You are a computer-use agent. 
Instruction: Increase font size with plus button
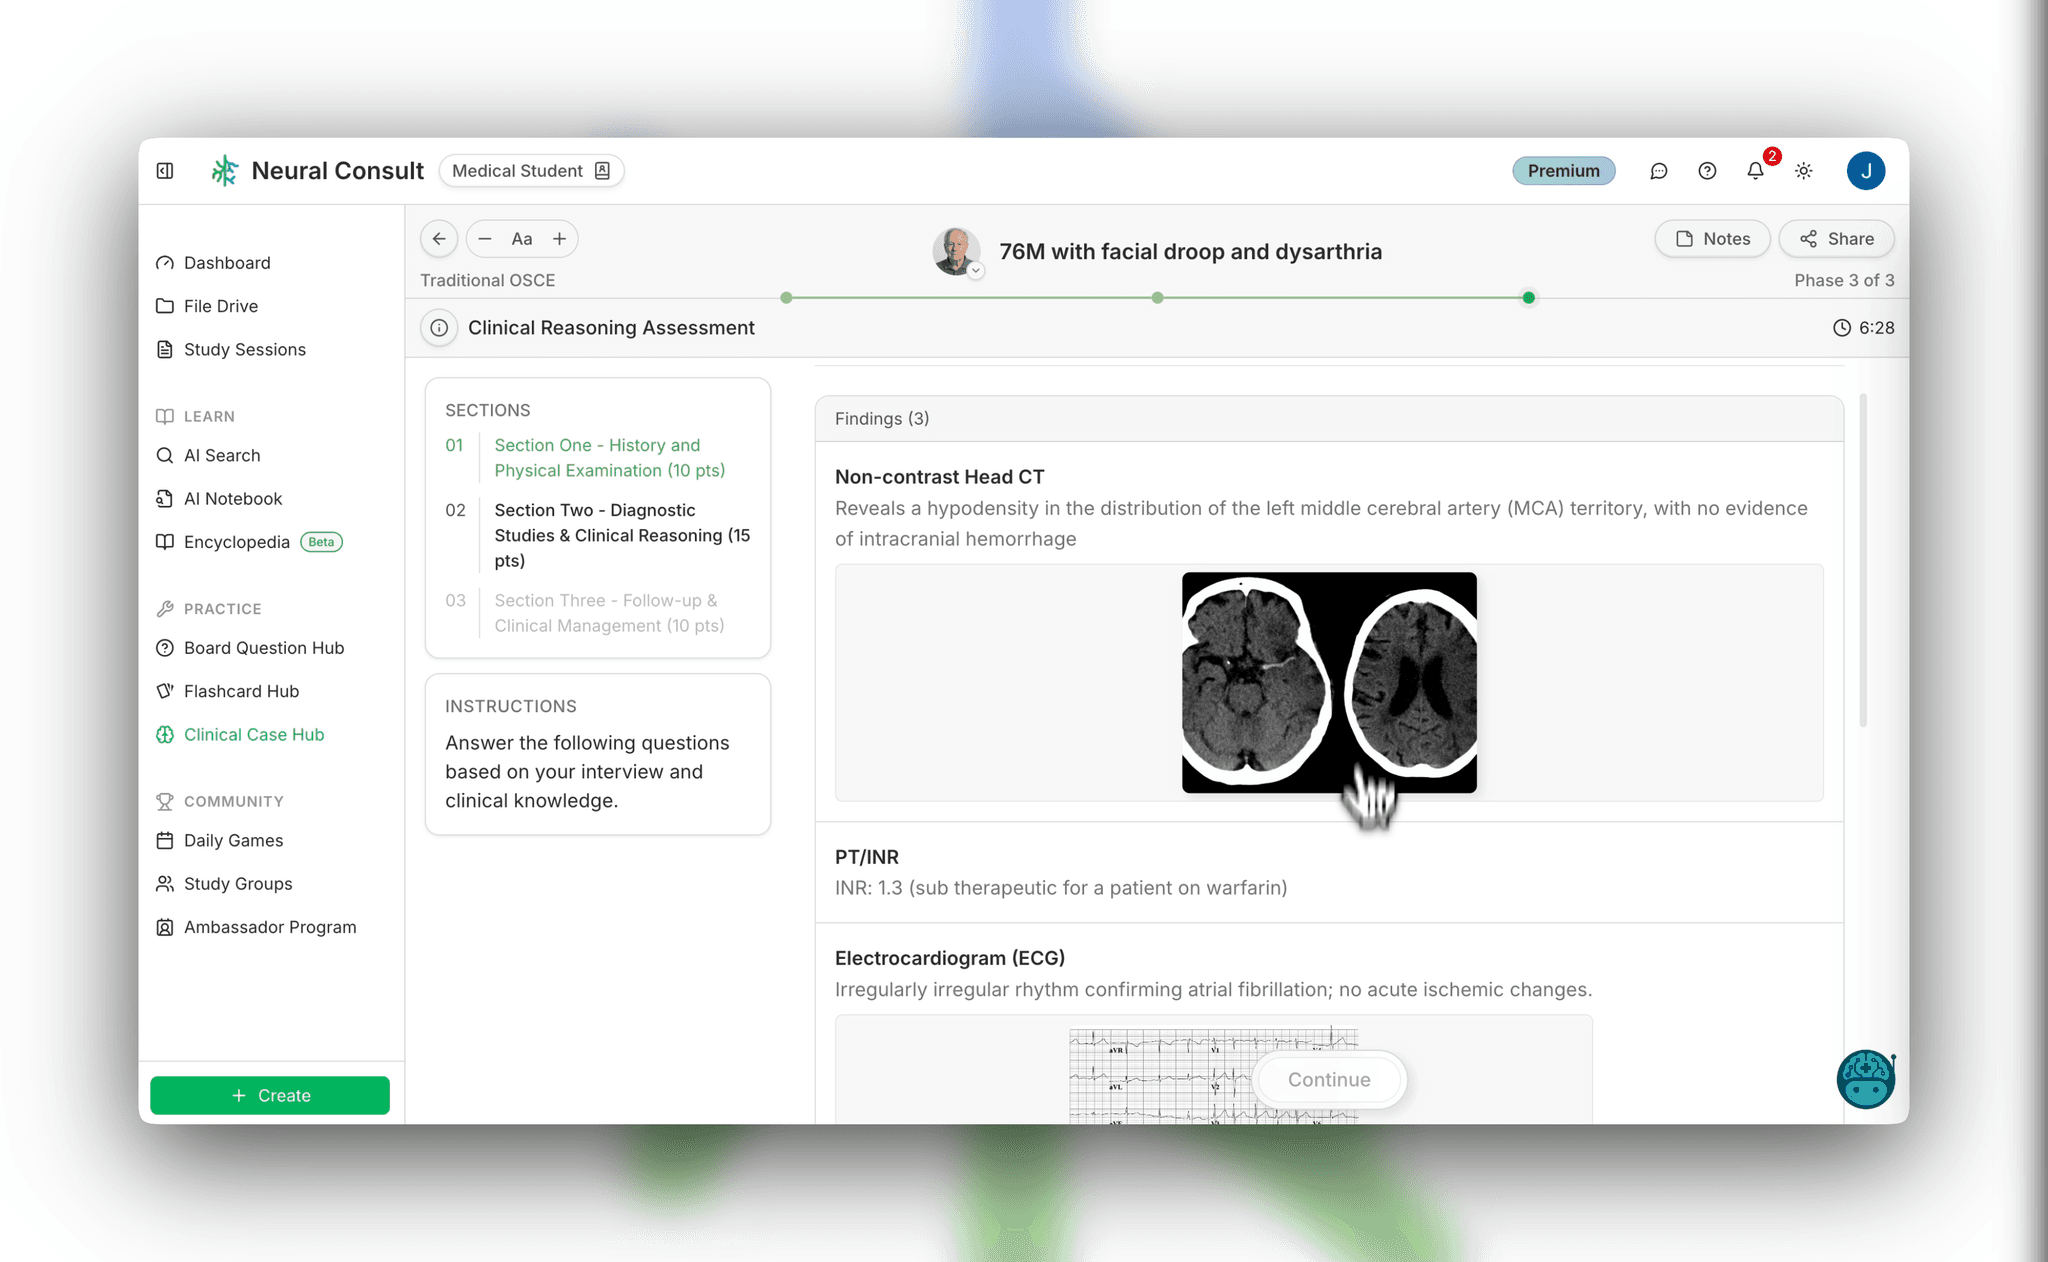coord(560,239)
